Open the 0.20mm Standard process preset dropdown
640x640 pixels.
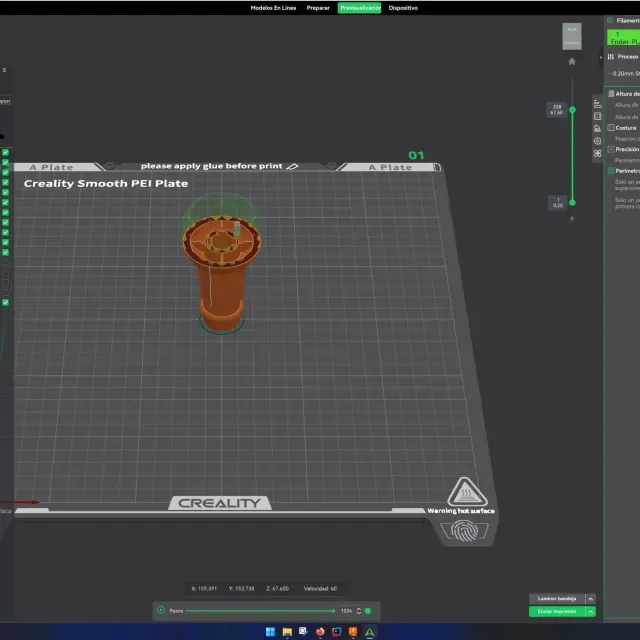624,73
